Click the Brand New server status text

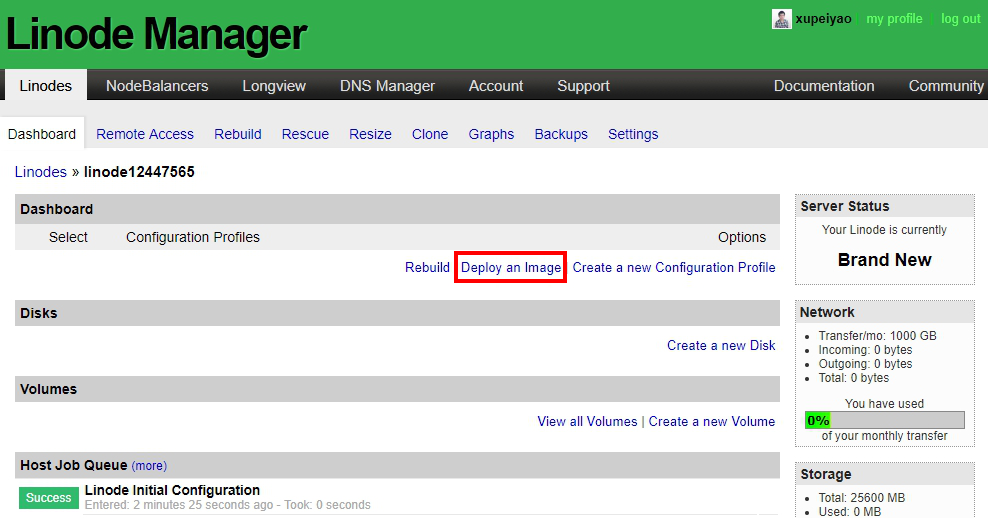click(885, 260)
